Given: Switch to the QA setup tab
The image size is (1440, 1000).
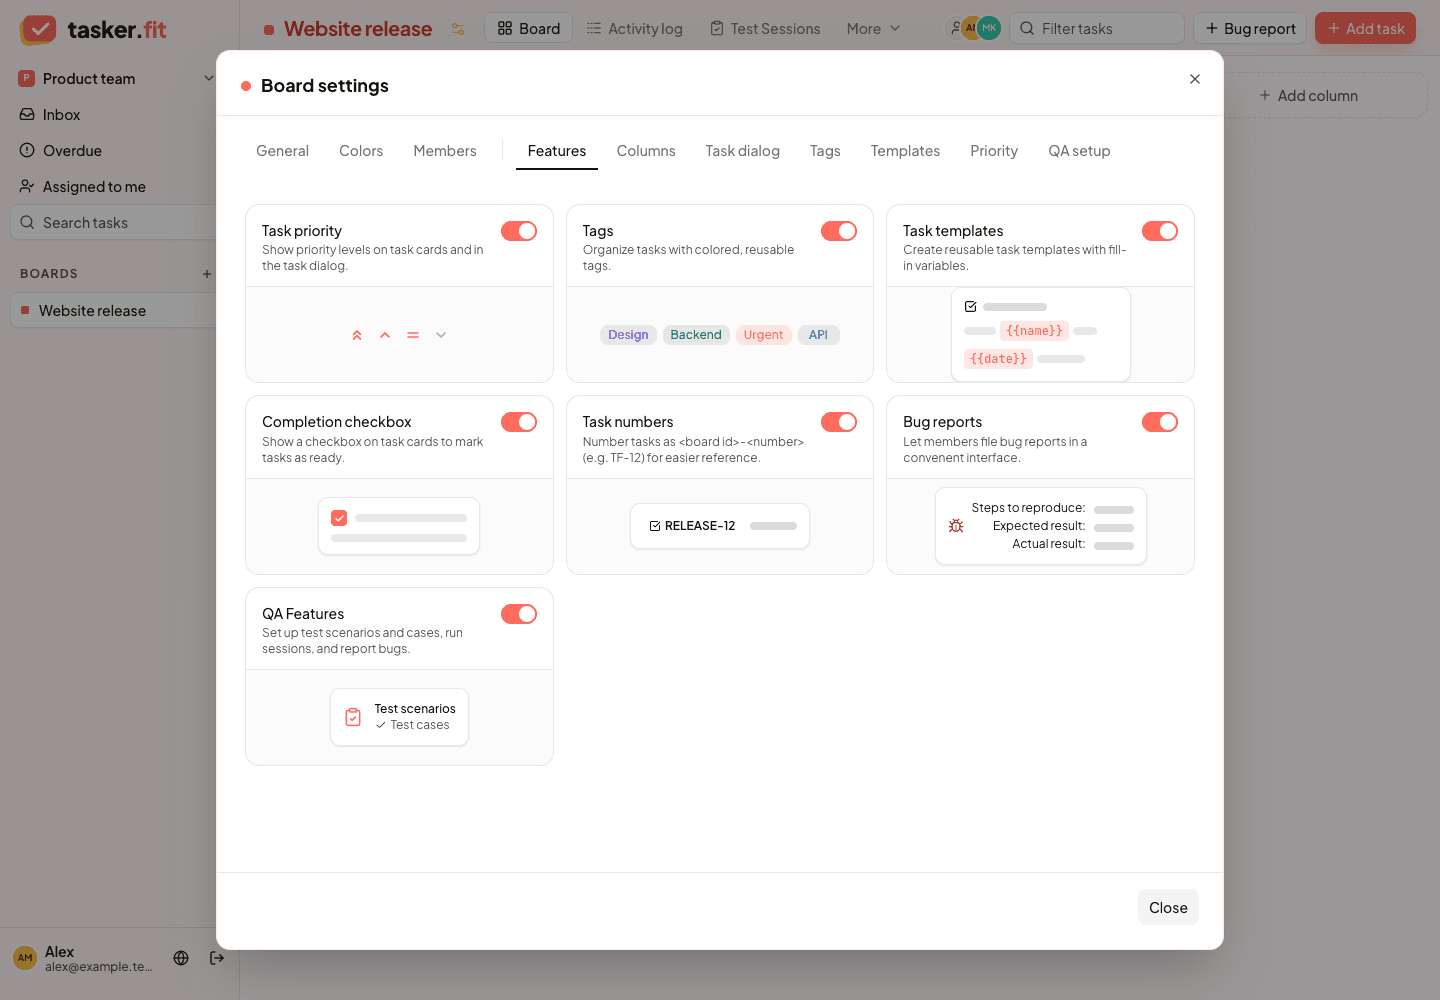Looking at the screenshot, I should pos(1079,151).
